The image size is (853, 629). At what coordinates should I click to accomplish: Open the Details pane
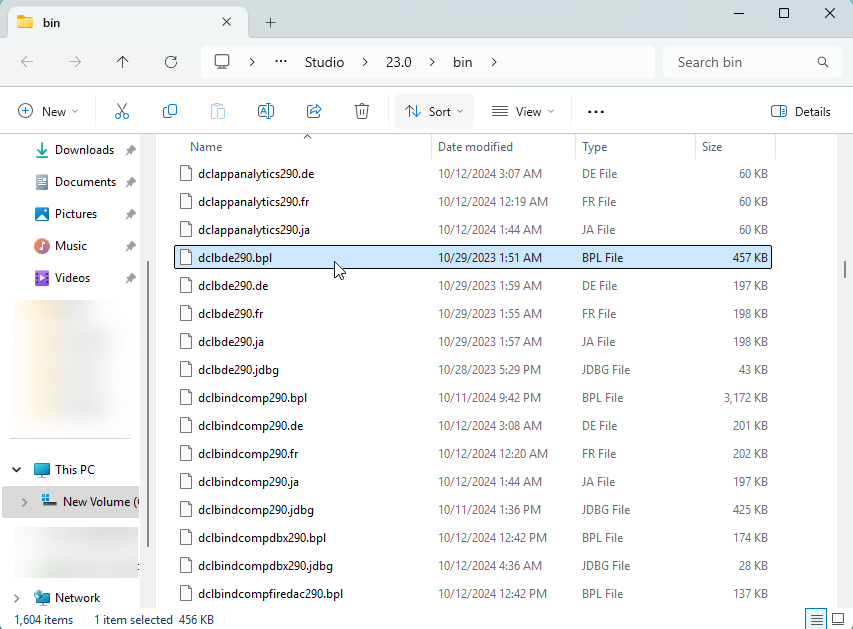pos(800,111)
